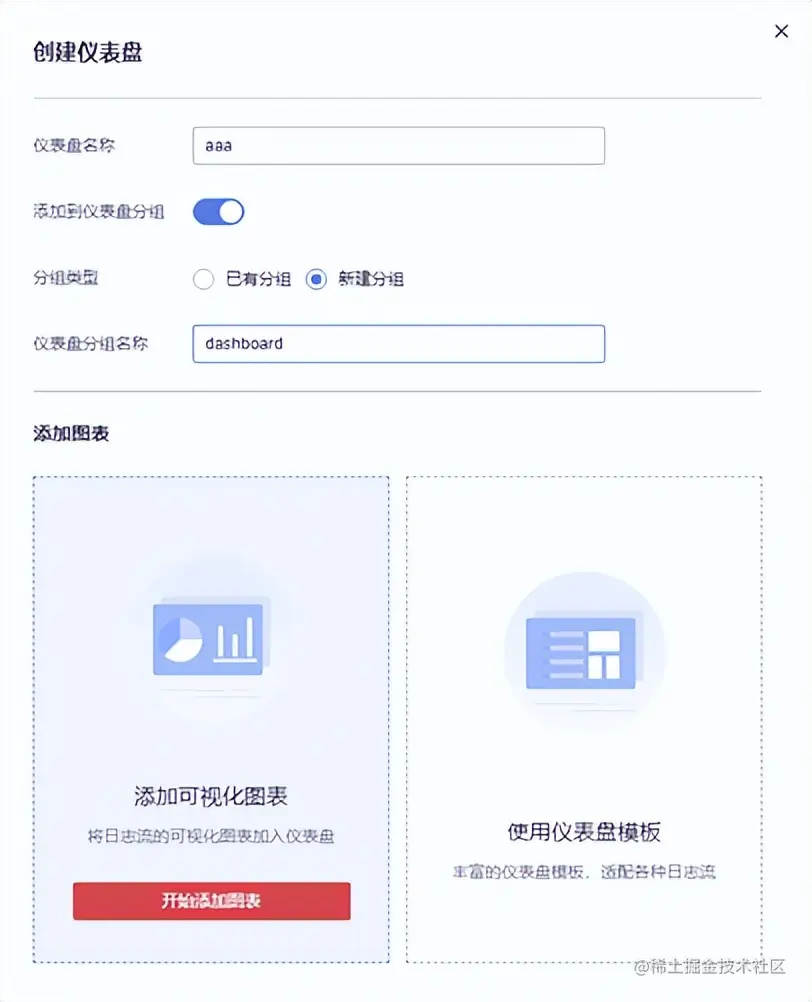Image resolution: width=812 pixels, height=1002 pixels.
Task: Click the 仪表盘名称 label
Action: point(74,146)
